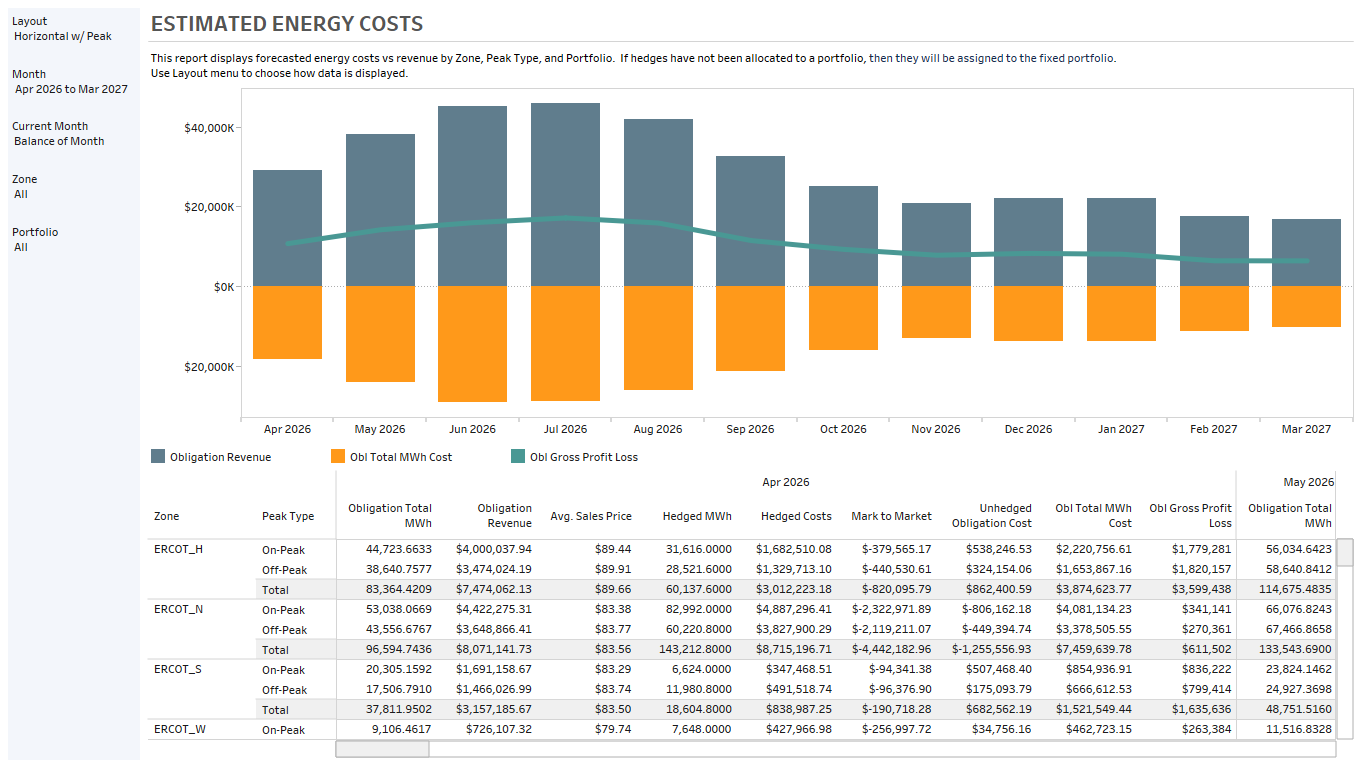Open the Month range filter value
The image size is (1366, 768).
click(x=71, y=89)
